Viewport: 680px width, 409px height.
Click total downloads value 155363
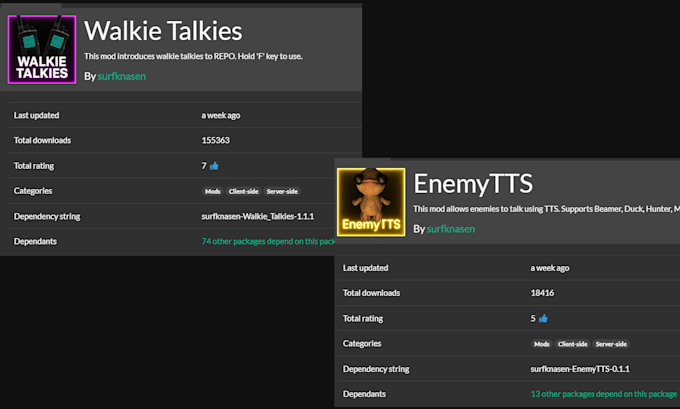pos(216,140)
